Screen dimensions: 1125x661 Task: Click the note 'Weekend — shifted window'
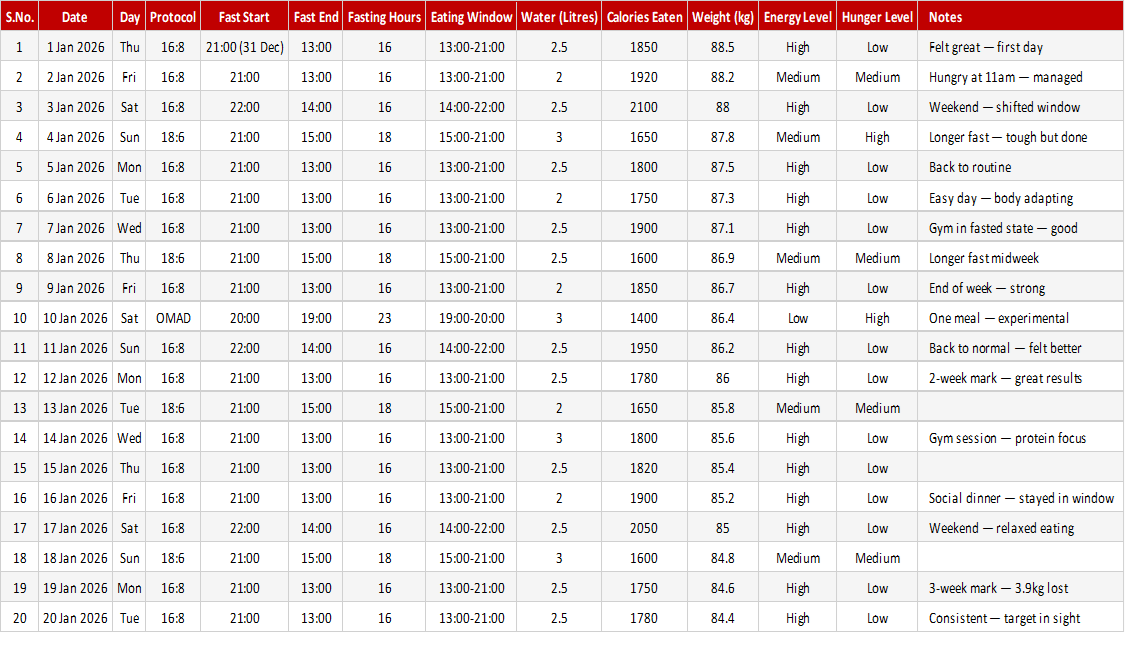1004,108
